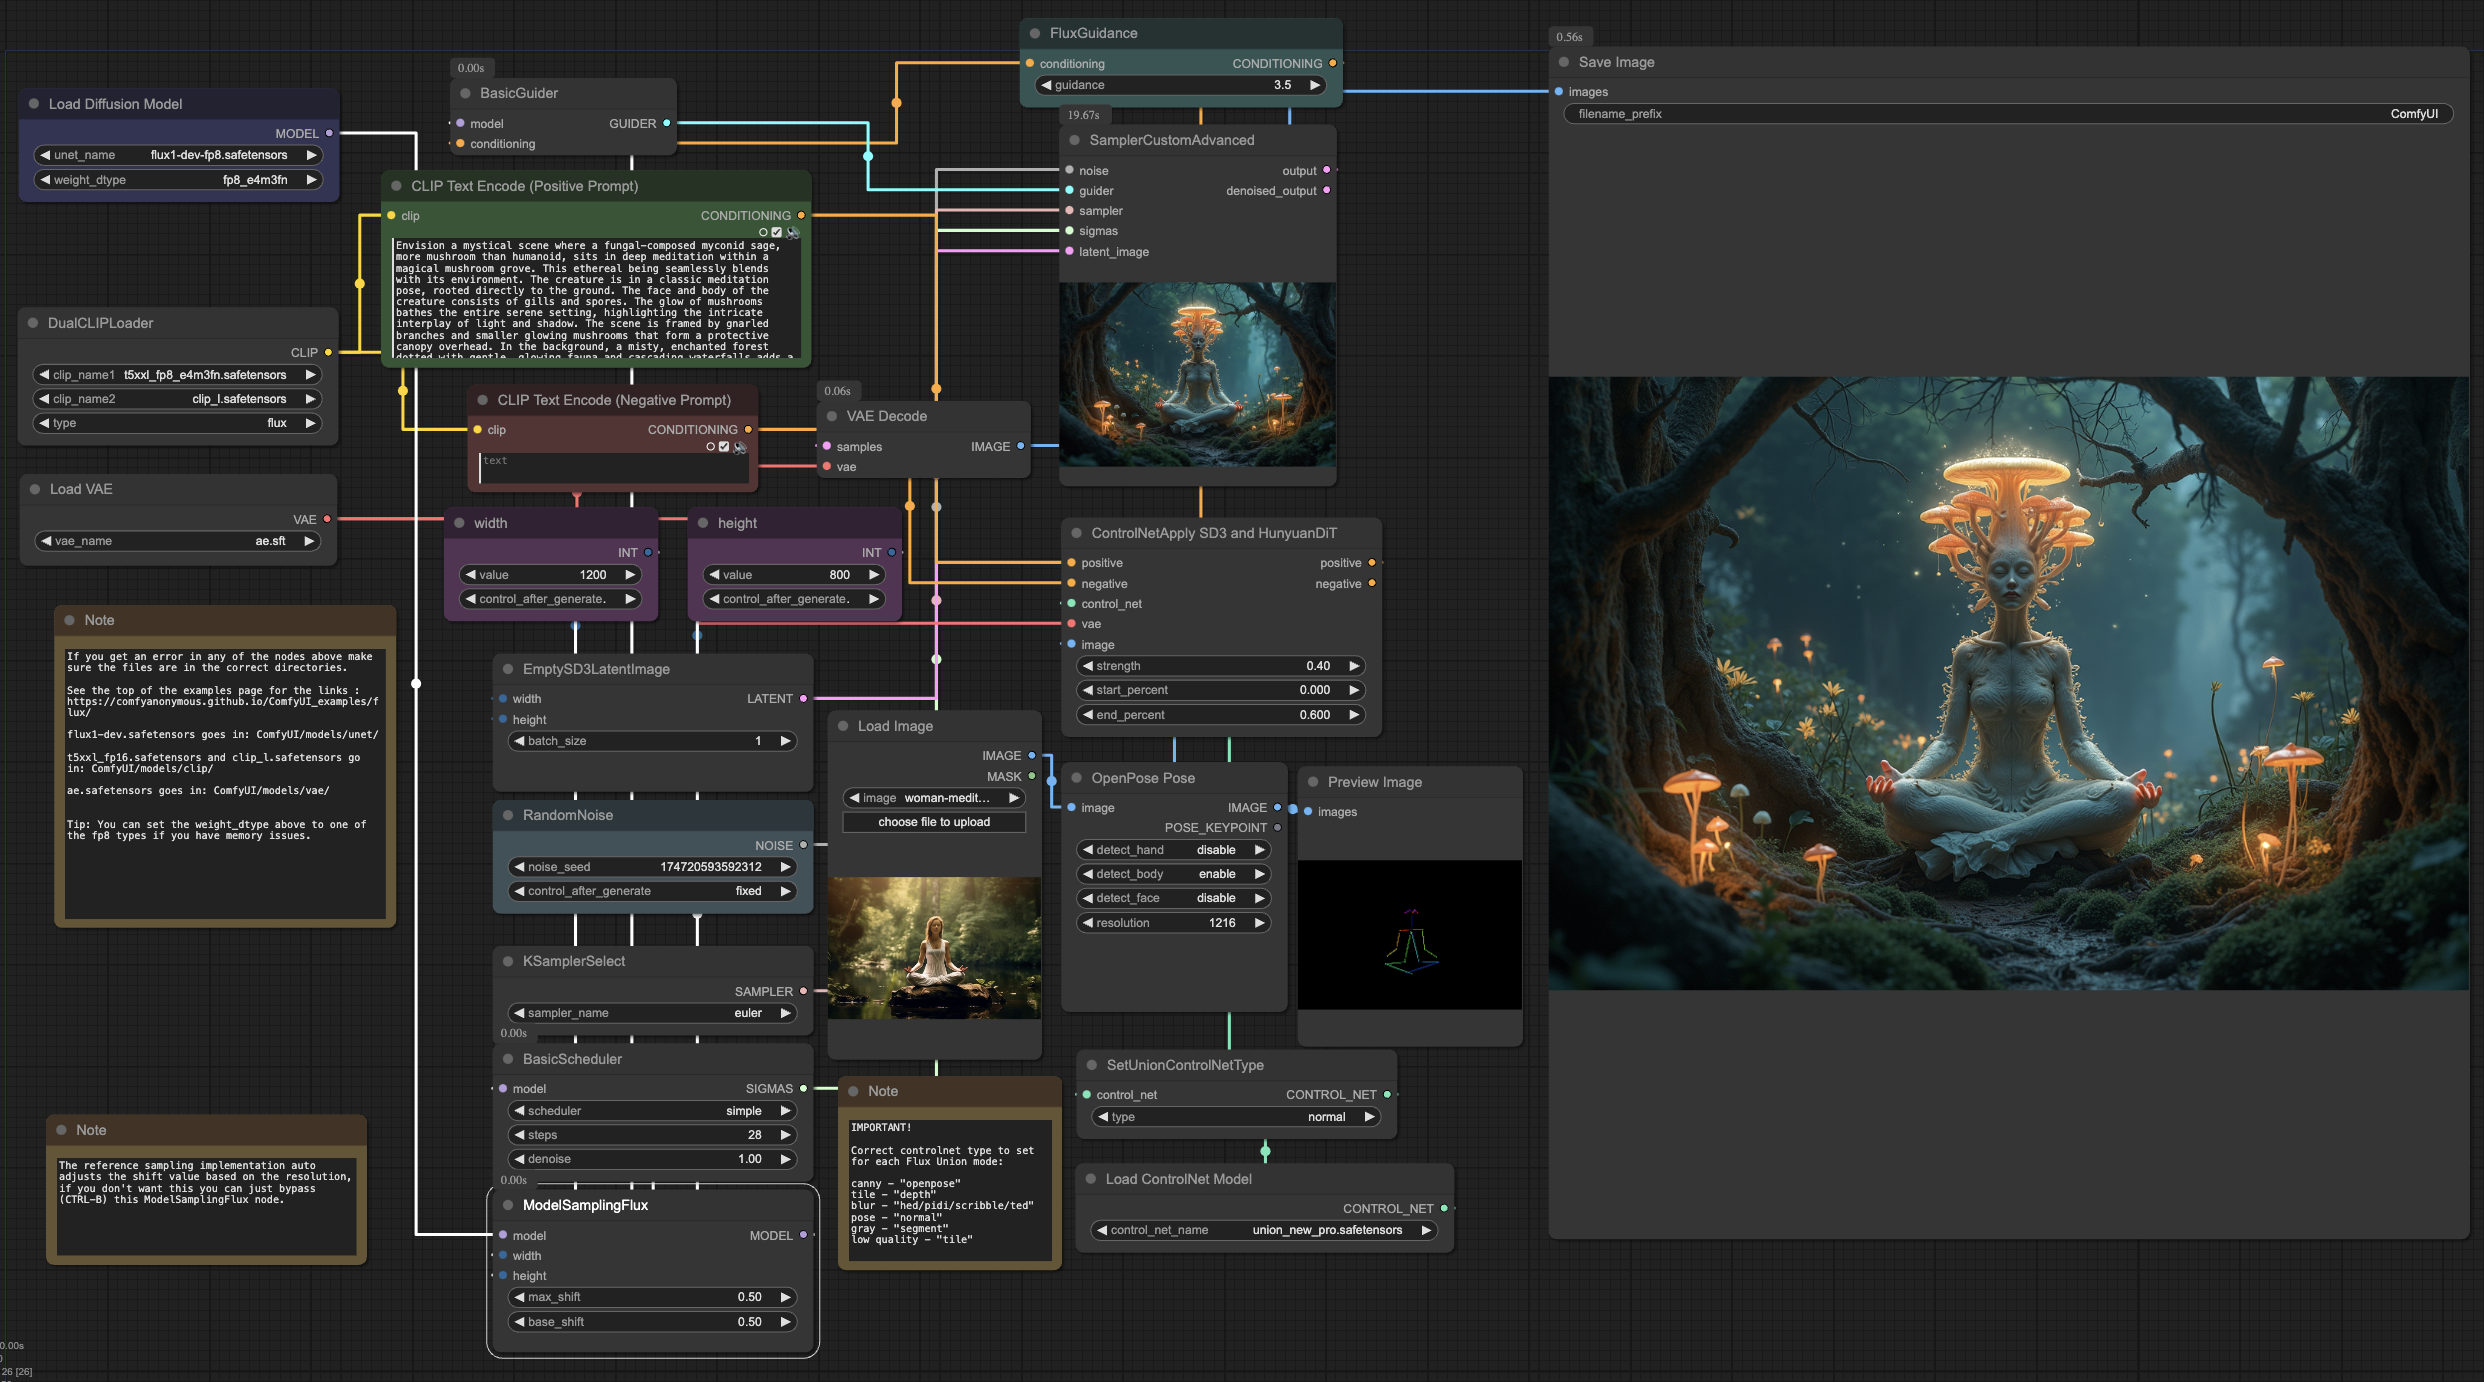Viewport: 2484px width, 1382px height.
Task: Click the speaker icon in Positive Prompt node
Action: click(793, 232)
